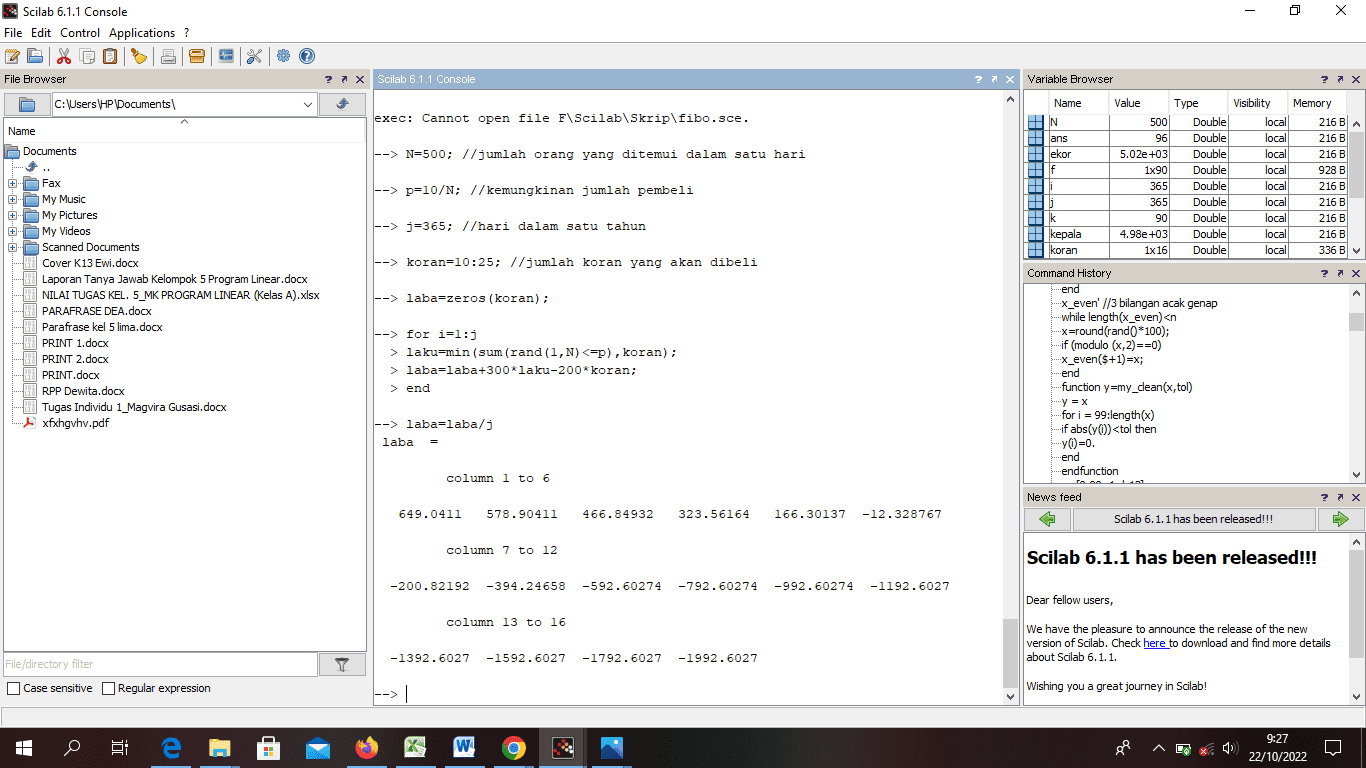Undock the News feed panel
1366x768 pixels.
[1341, 497]
